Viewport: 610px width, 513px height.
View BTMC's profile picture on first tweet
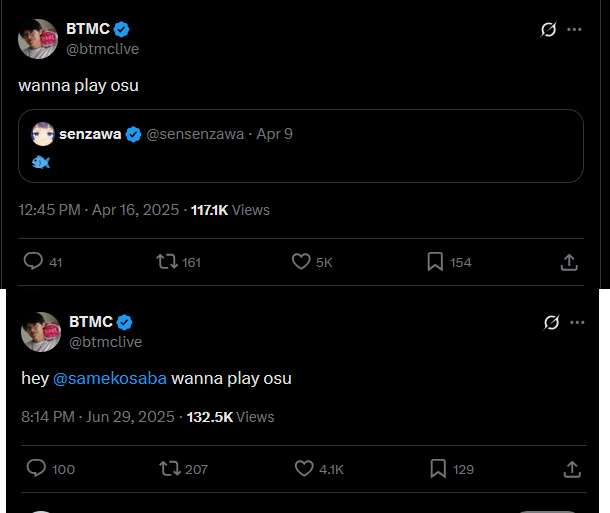[x=38, y=39]
